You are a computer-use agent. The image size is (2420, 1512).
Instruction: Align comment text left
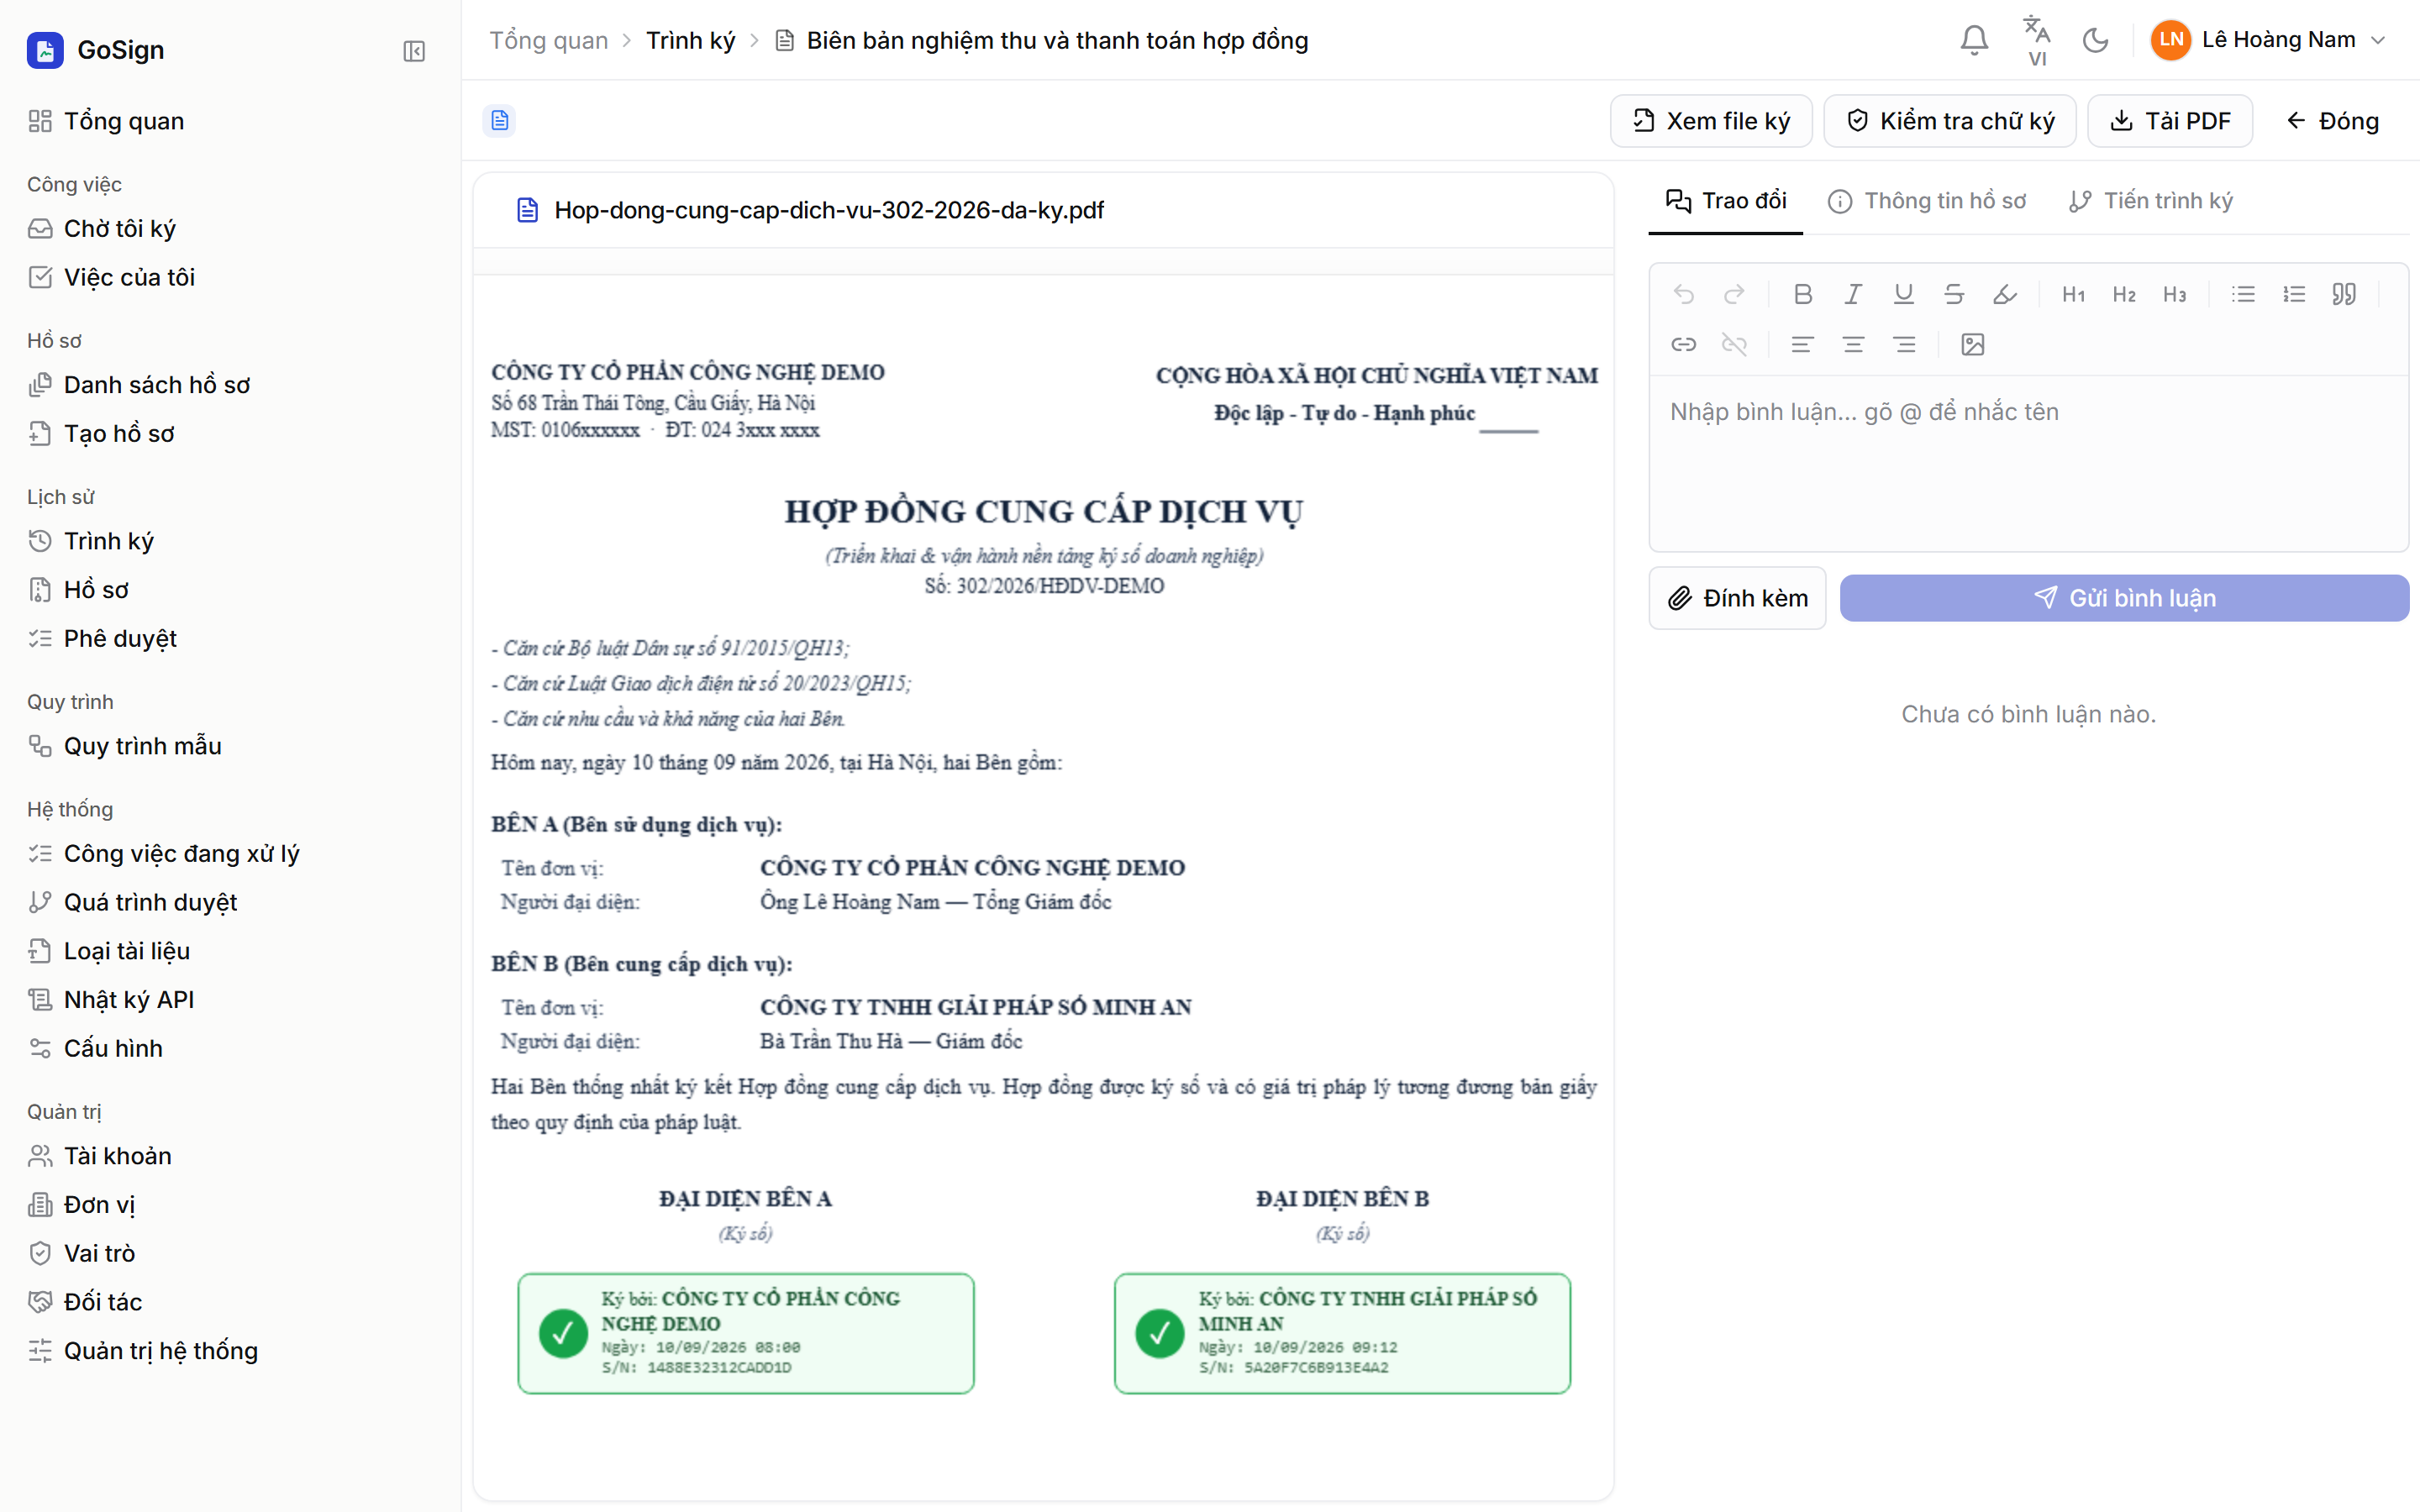(1802, 345)
